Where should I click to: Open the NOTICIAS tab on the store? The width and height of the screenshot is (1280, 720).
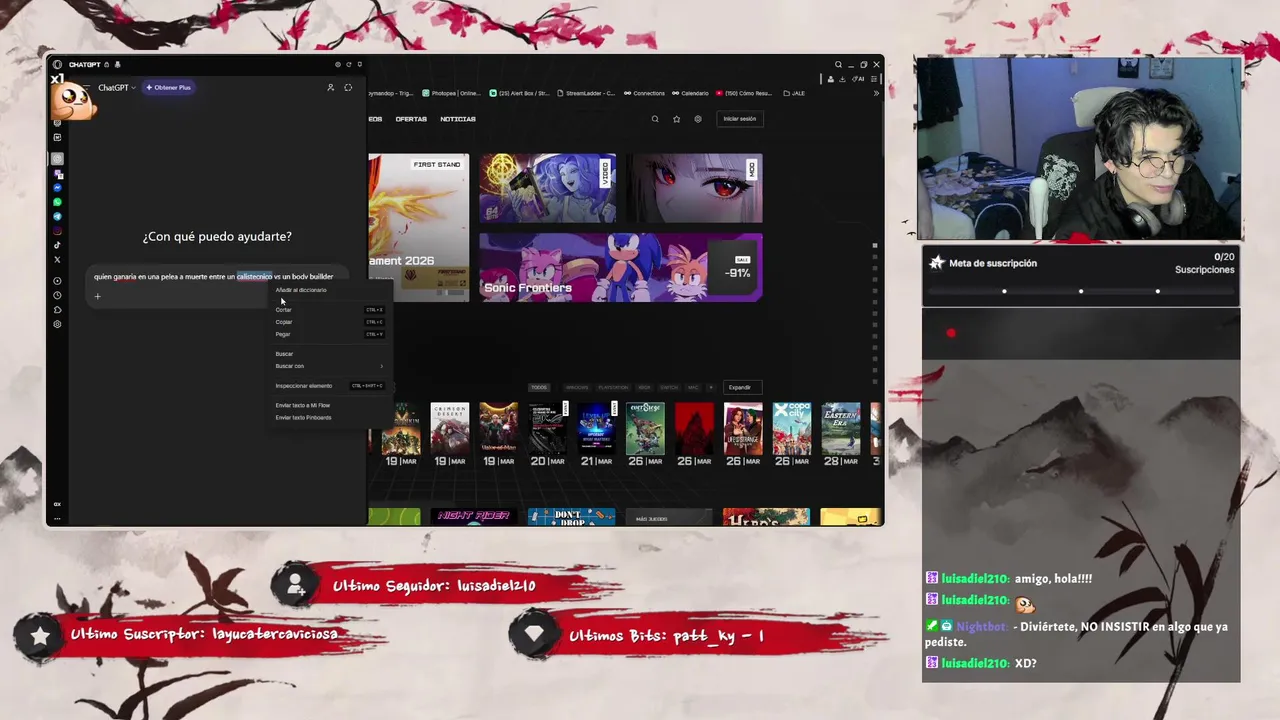click(458, 119)
